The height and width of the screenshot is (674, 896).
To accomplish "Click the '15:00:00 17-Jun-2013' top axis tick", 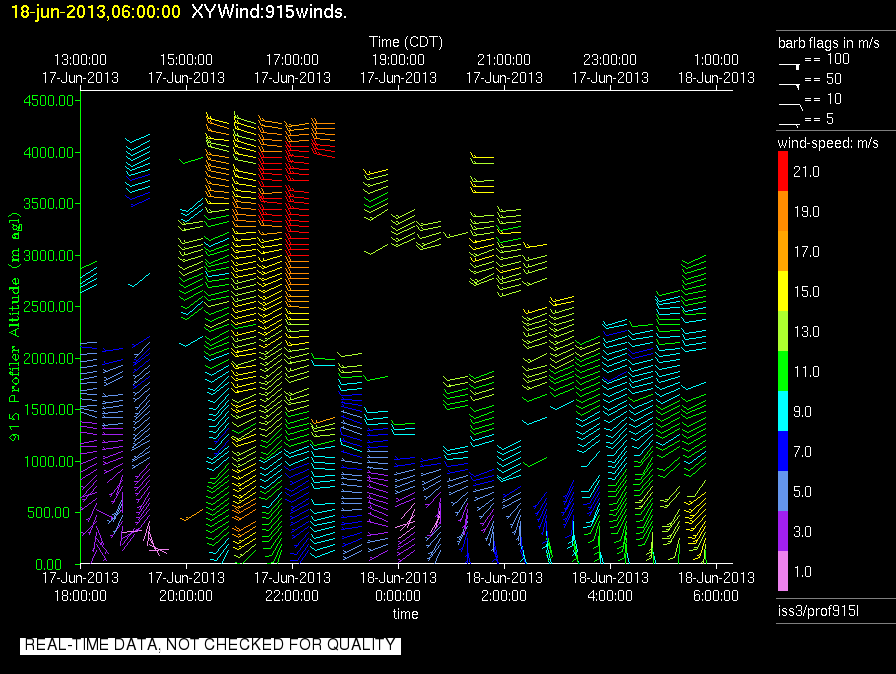I will pos(186,69).
